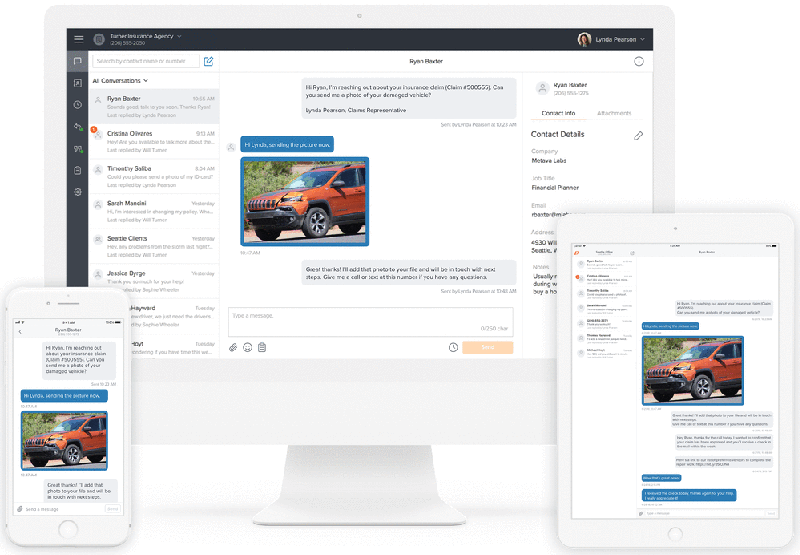800x555 pixels.
Task: Open the Contacts icon in desktop sidebar
Action: pos(78,83)
